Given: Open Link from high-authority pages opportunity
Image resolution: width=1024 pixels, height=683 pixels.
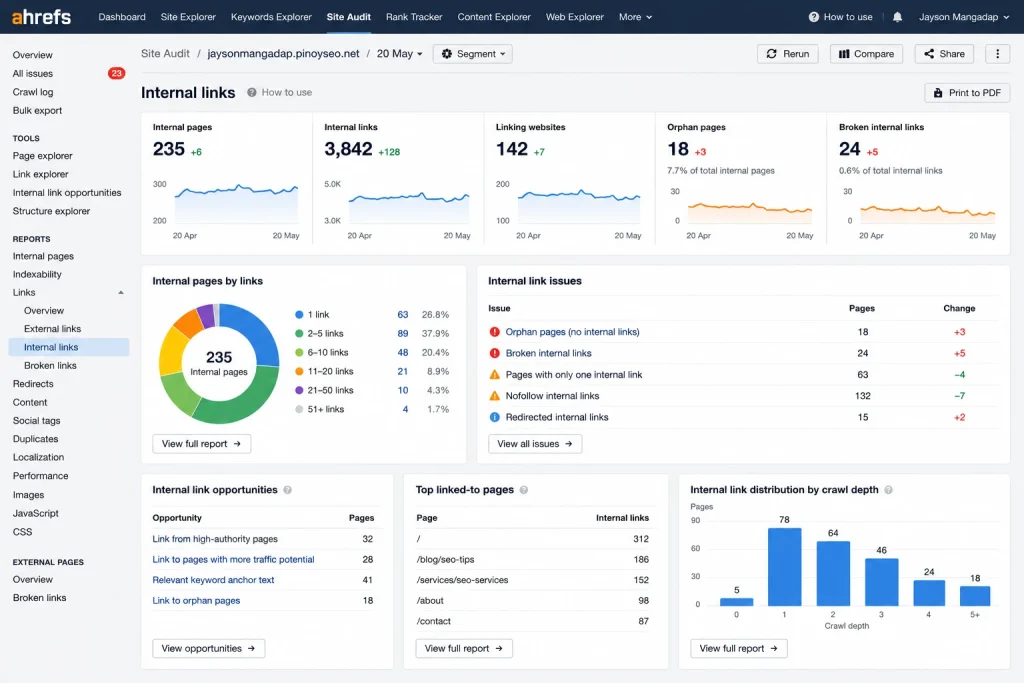Looking at the screenshot, I should [x=215, y=539].
